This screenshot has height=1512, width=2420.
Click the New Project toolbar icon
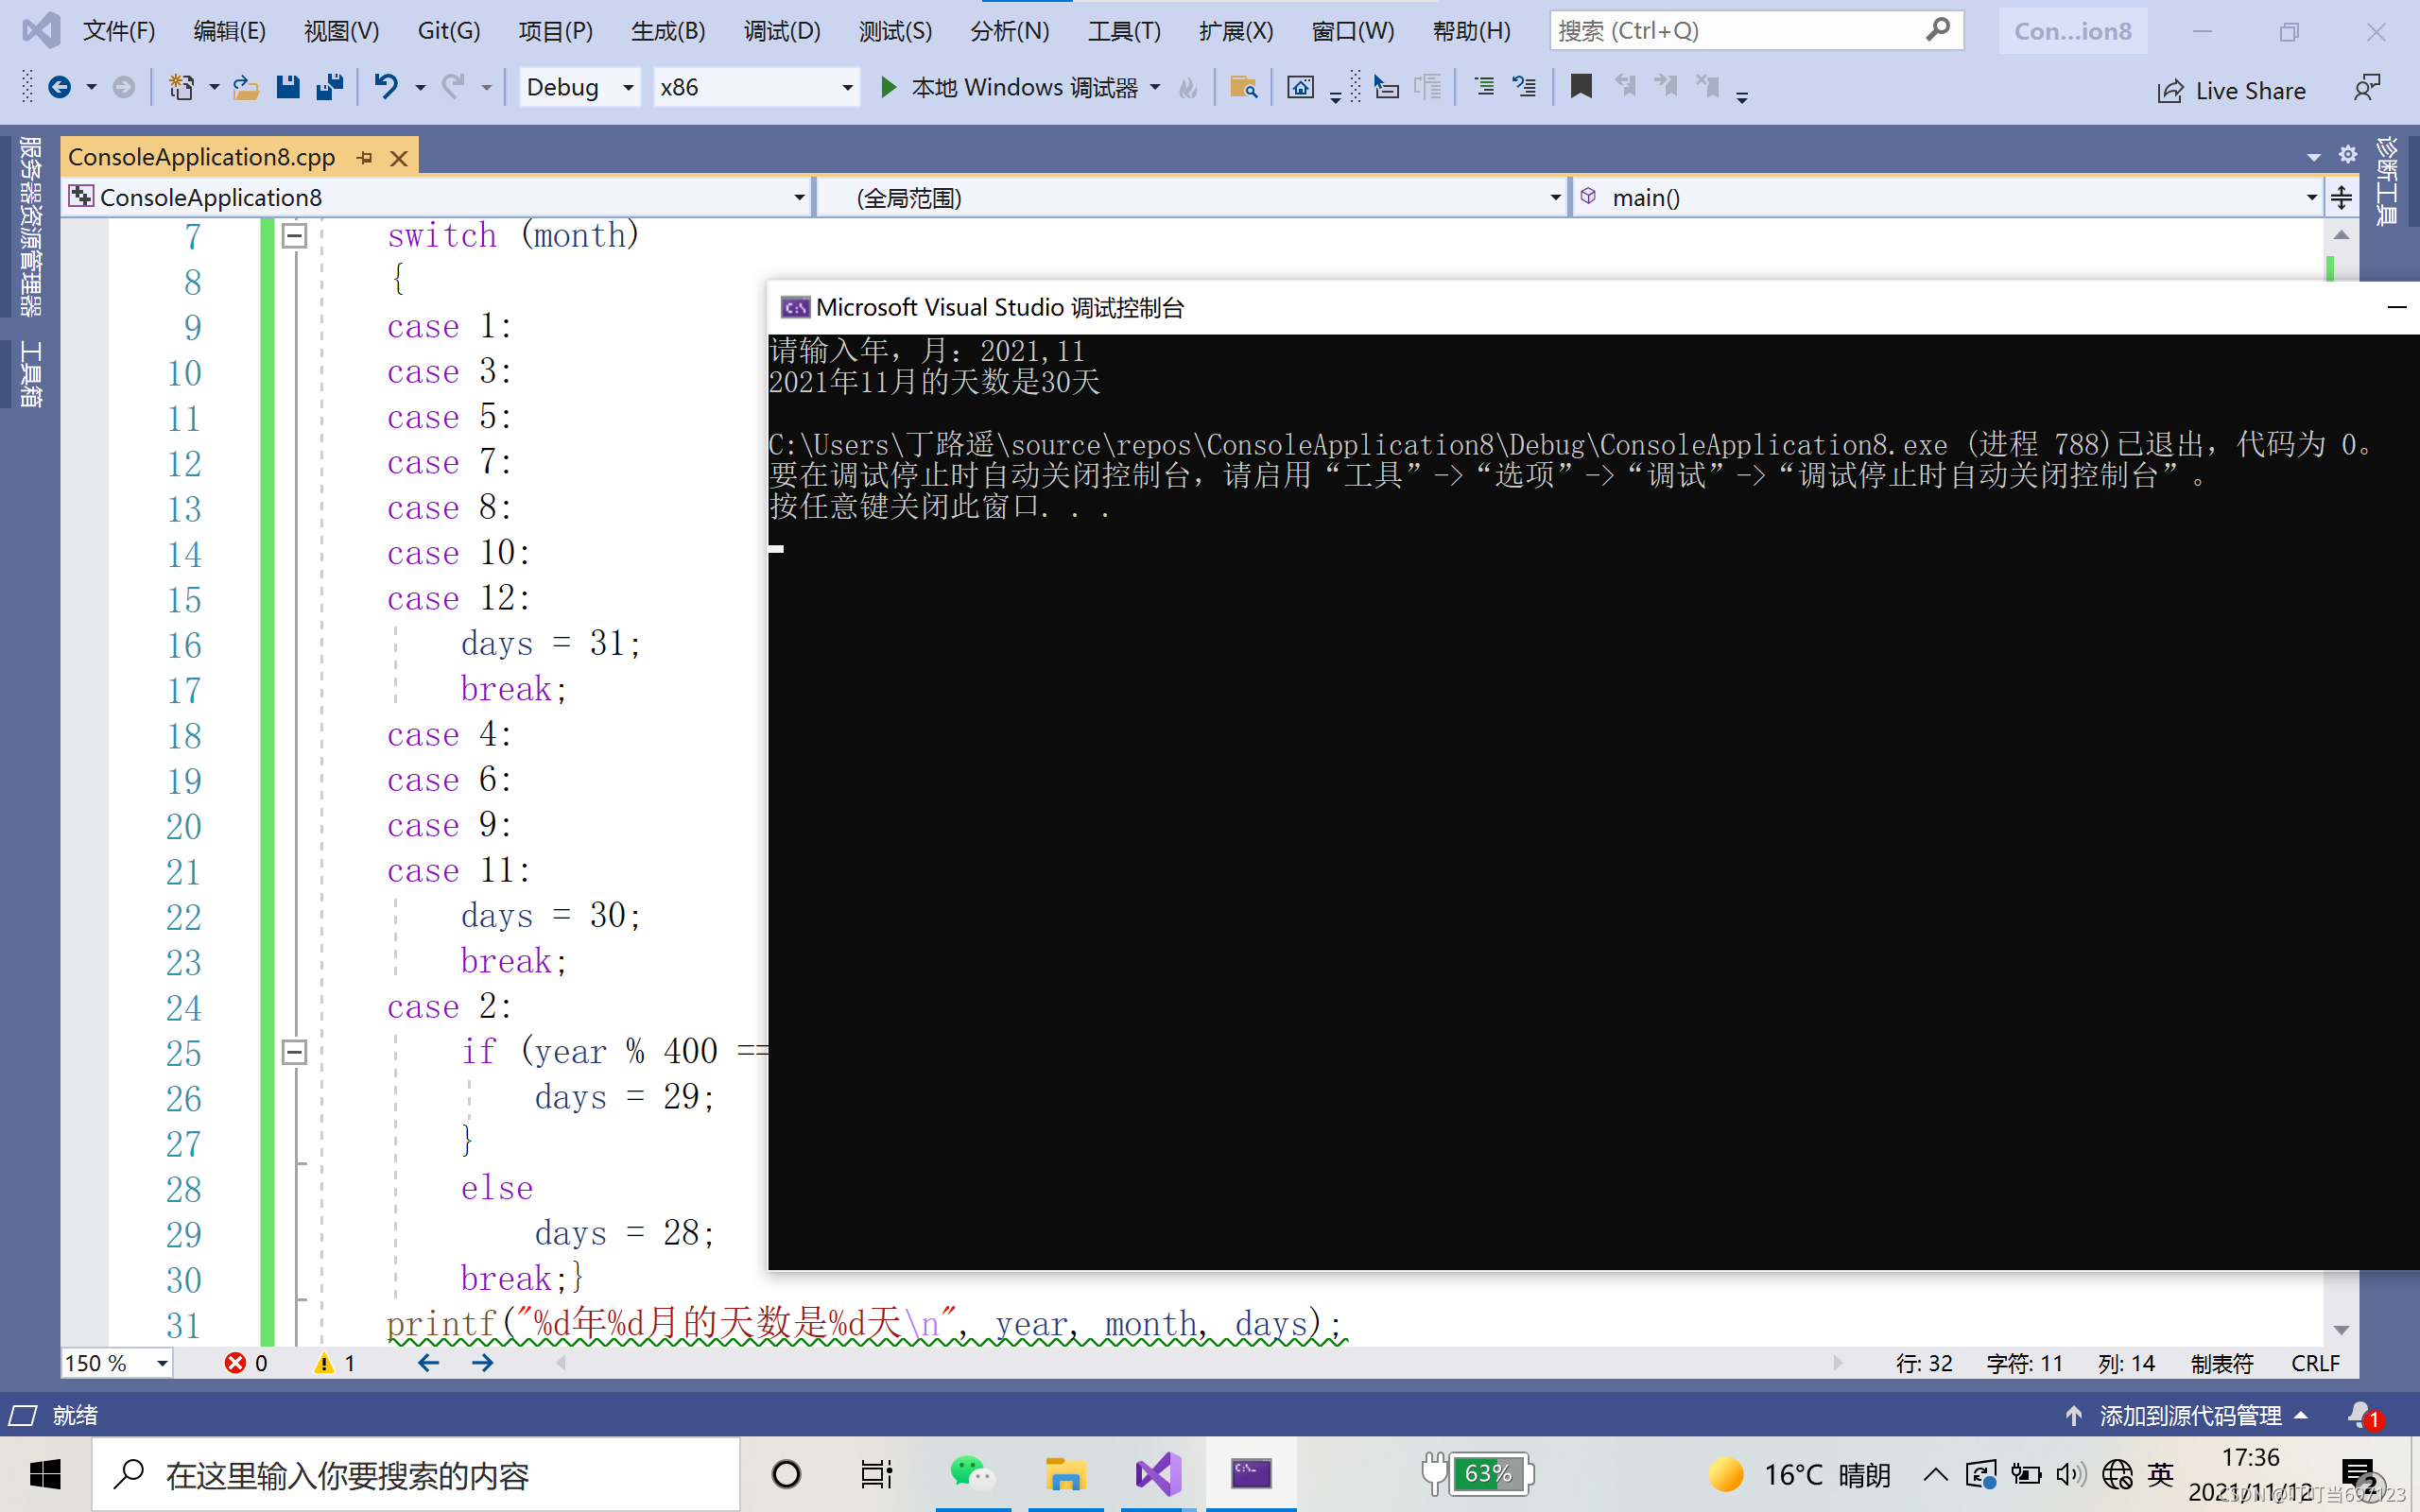click(x=181, y=88)
